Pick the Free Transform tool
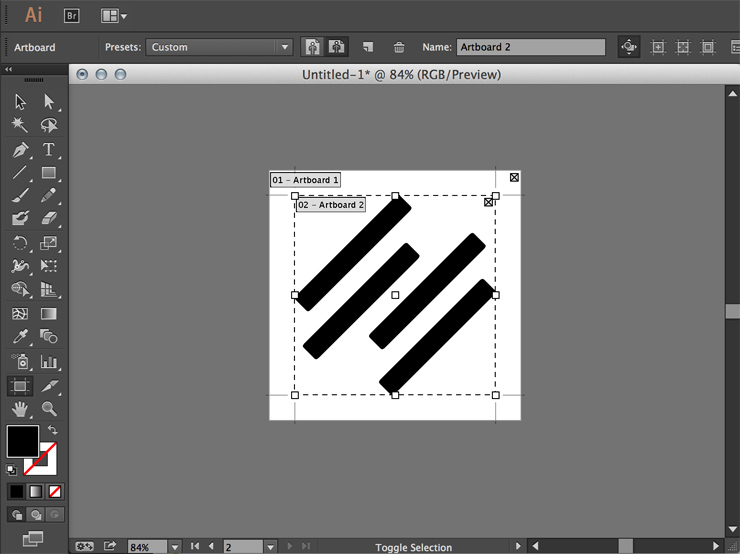 pyautogui.click(x=49, y=266)
